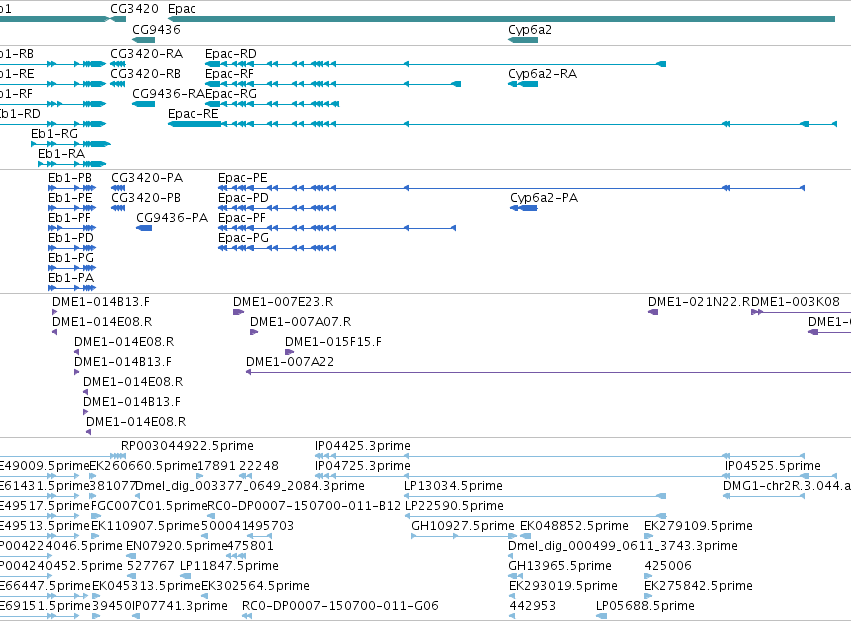Select the EN07920.5prime EST label

(175, 546)
